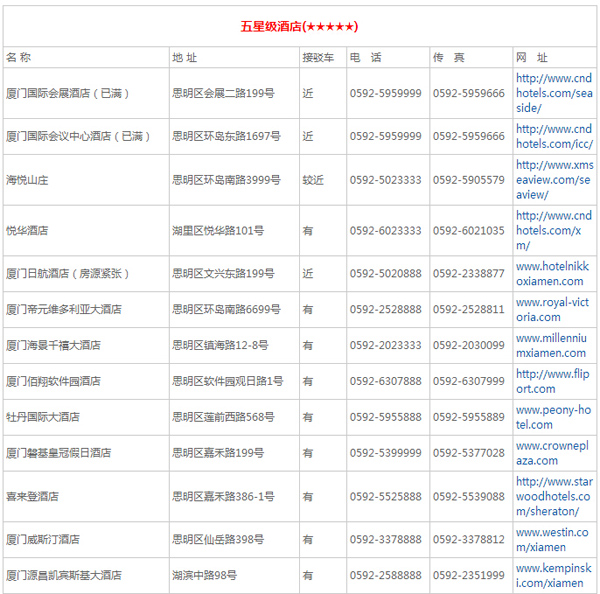
Task: Click the 传真 column header
Action: point(448,57)
